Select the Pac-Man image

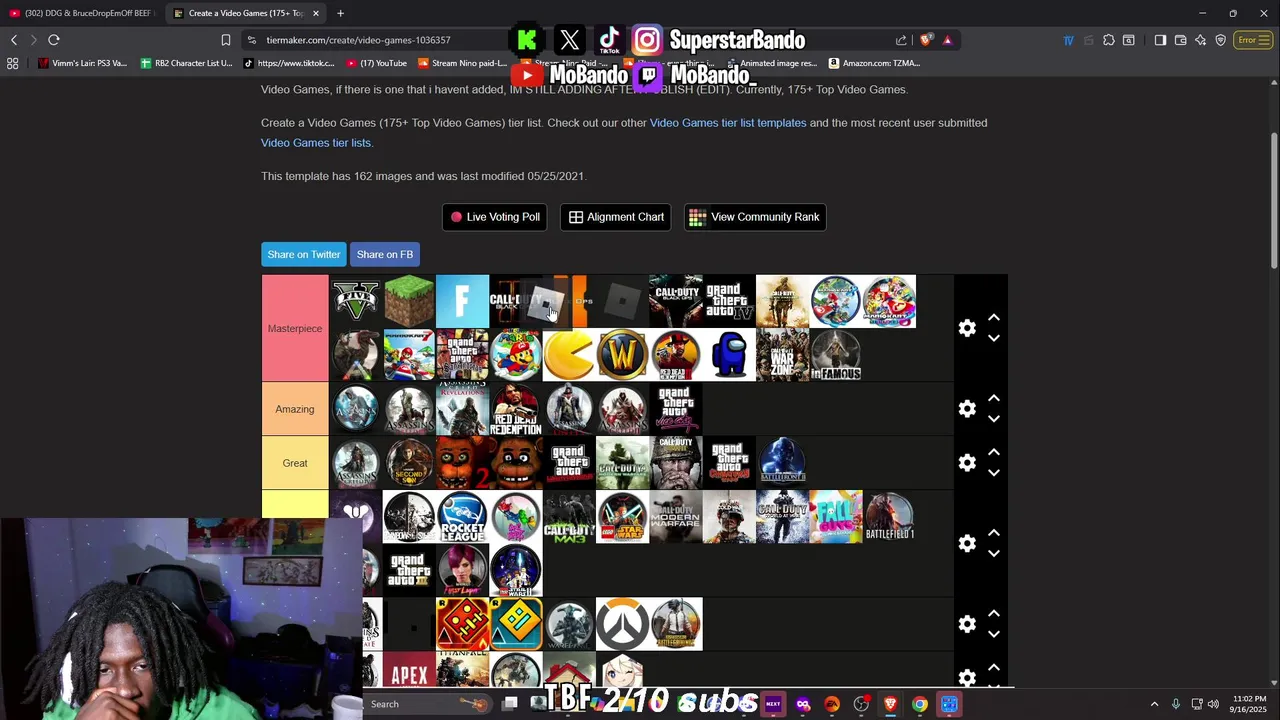(569, 355)
